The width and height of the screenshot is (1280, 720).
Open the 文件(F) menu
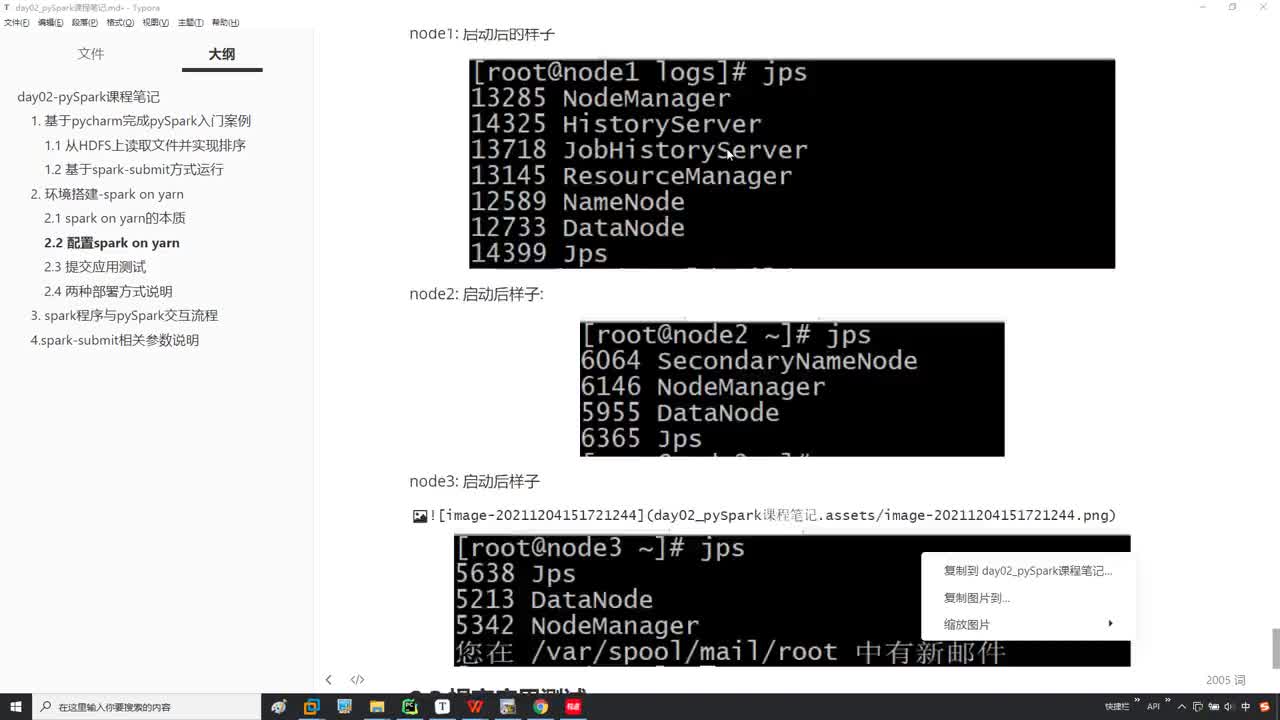point(16,22)
